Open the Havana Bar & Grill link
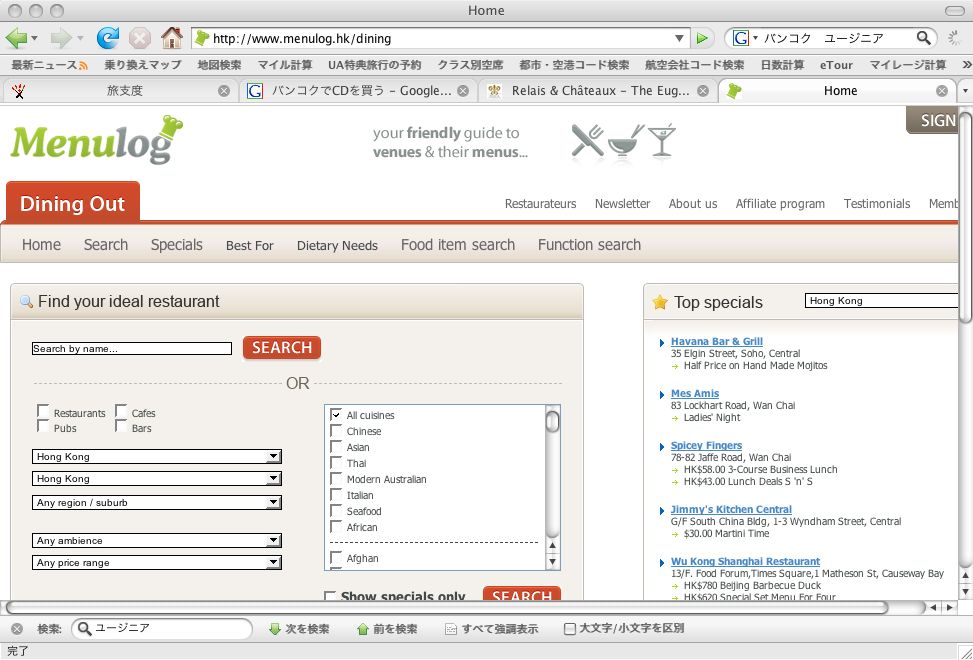Screen dimensions: 973x660 point(717,341)
